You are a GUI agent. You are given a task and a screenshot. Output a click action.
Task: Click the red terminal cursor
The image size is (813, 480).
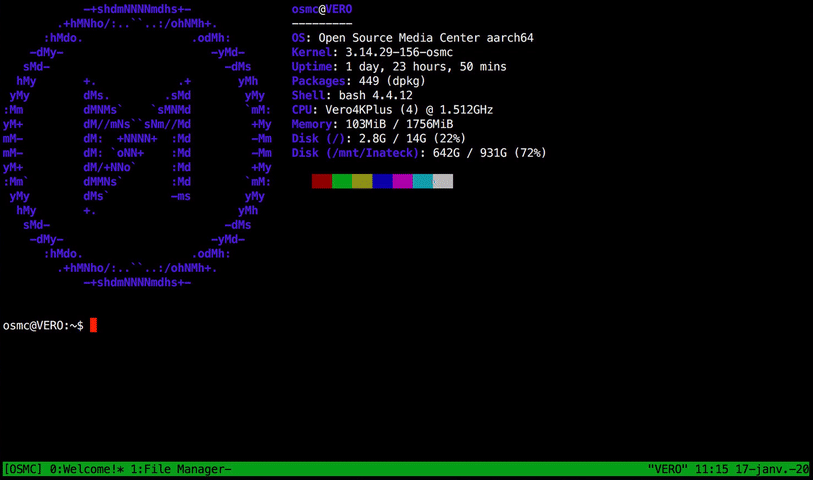(93, 325)
